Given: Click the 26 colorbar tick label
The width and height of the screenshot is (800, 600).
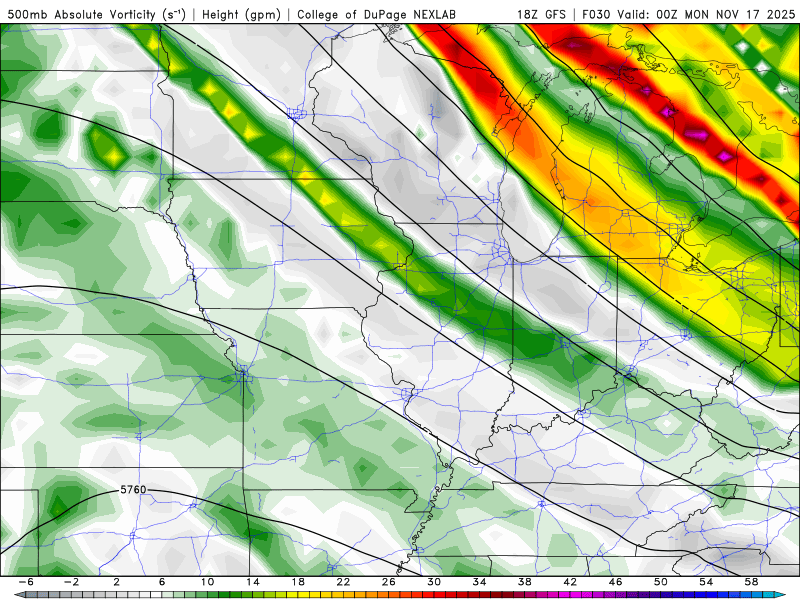Looking at the screenshot, I should tap(389, 582).
